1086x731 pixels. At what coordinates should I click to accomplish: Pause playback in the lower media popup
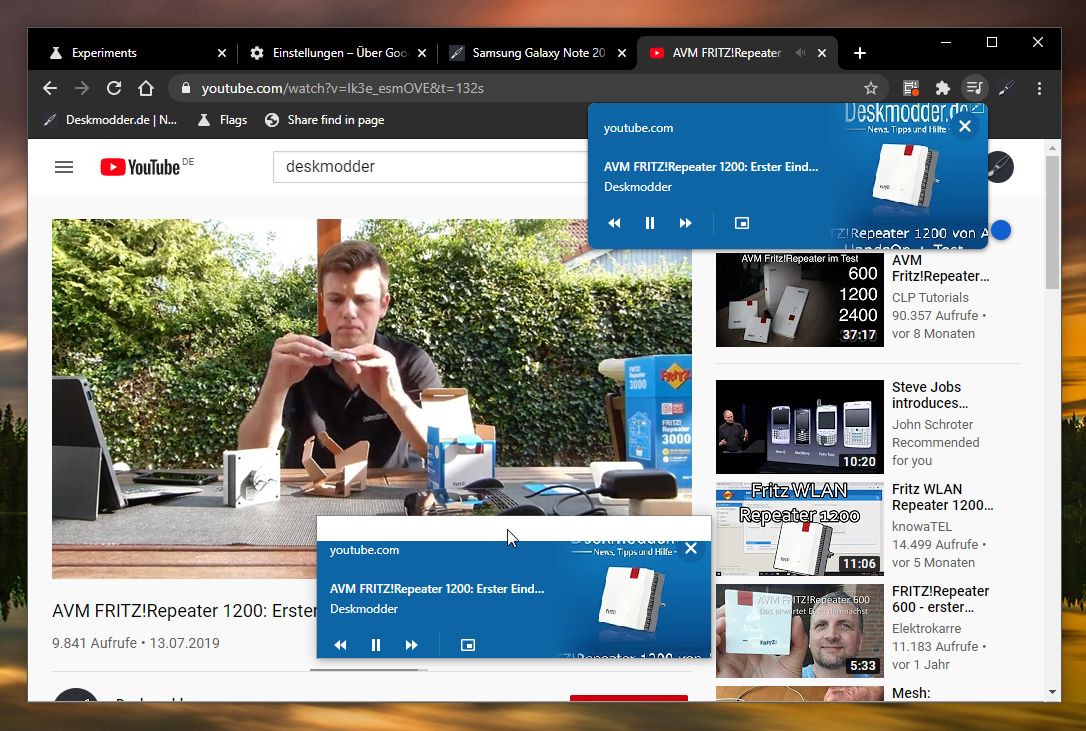(376, 645)
